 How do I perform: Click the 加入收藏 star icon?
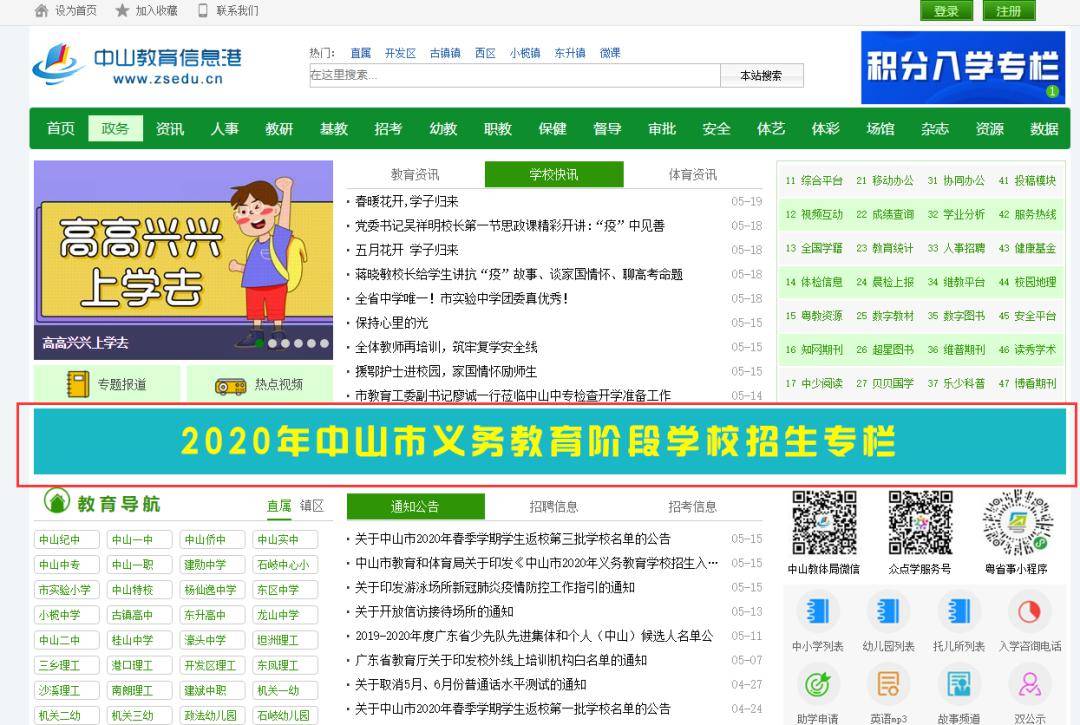119,11
